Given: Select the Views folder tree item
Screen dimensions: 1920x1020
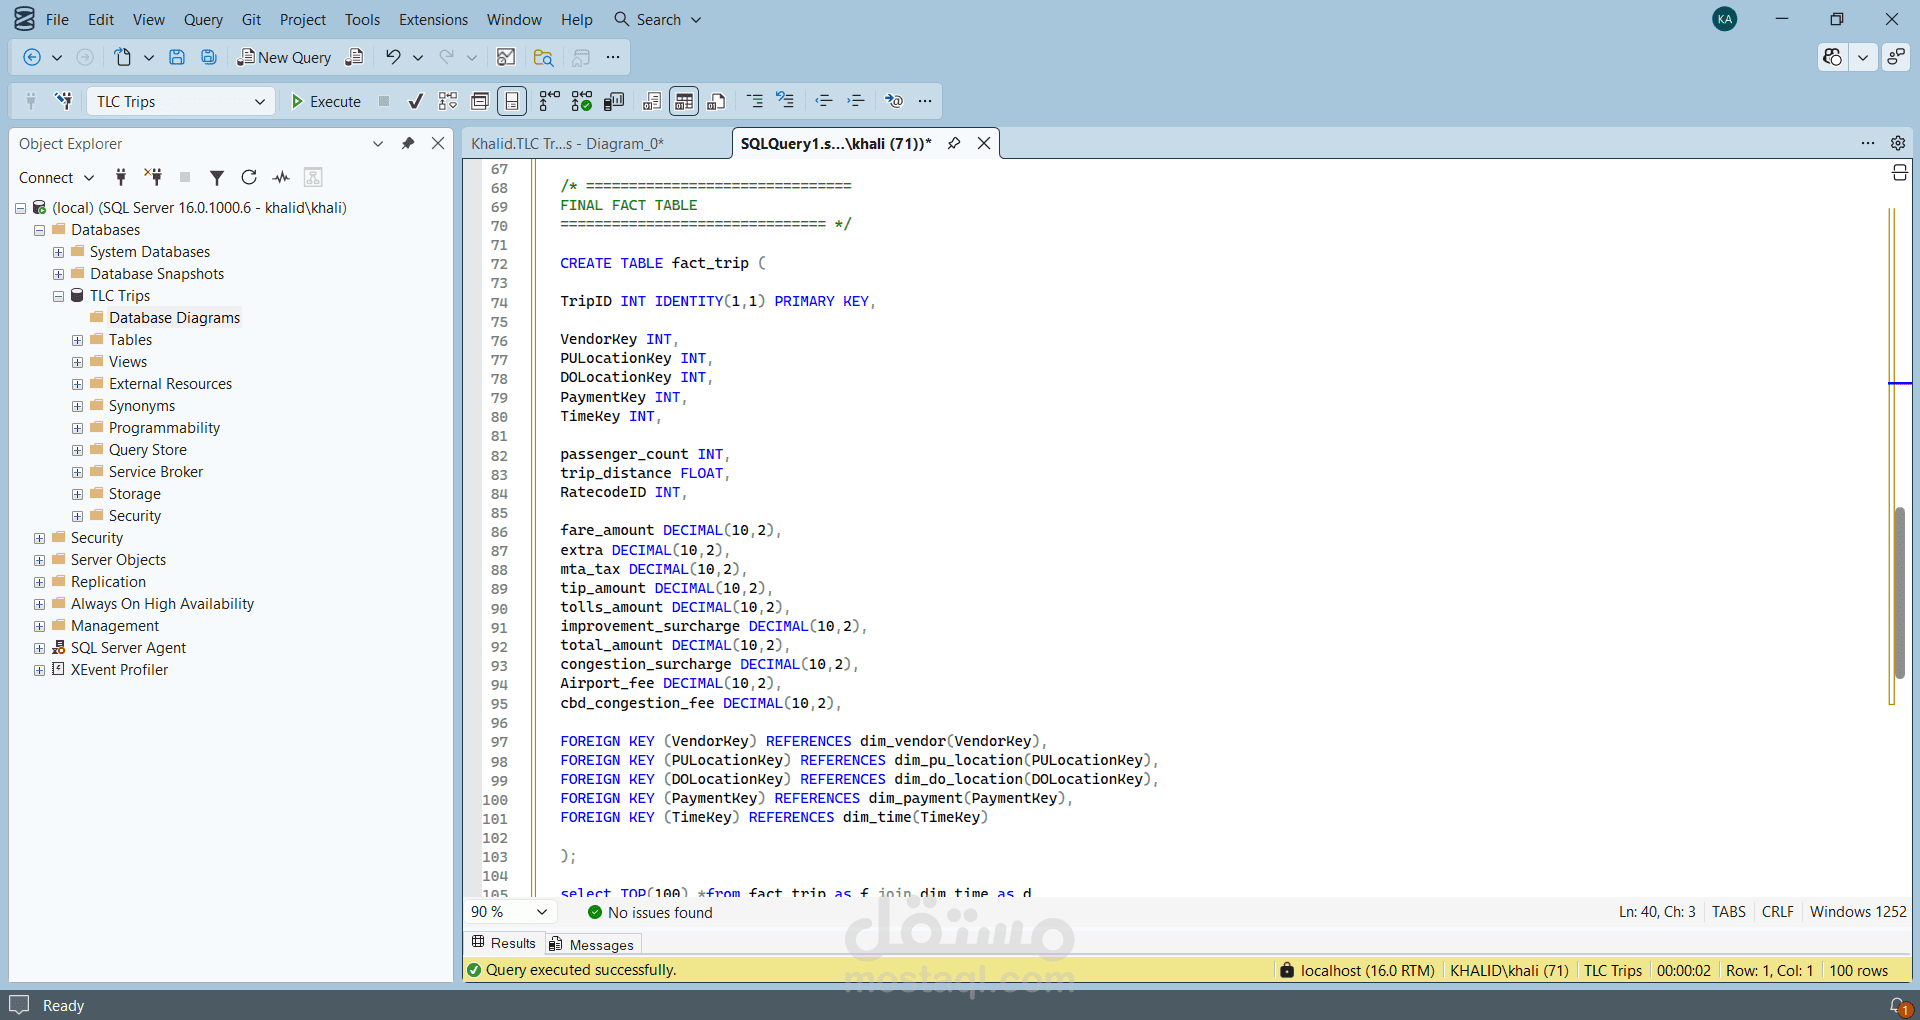Looking at the screenshot, I should pyautogui.click(x=128, y=362).
